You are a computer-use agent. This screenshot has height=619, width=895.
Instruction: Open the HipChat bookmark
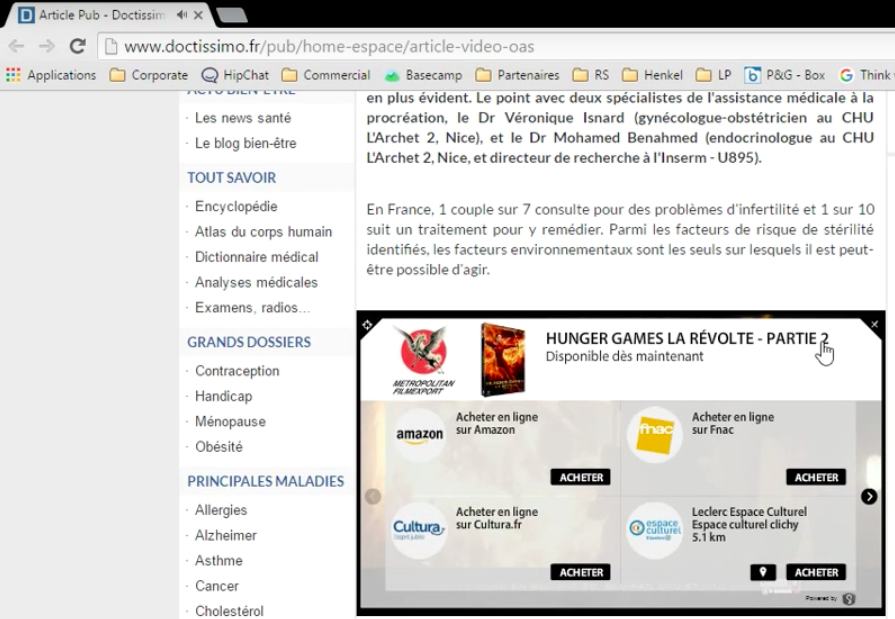pyautogui.click(x=235, y=75)
